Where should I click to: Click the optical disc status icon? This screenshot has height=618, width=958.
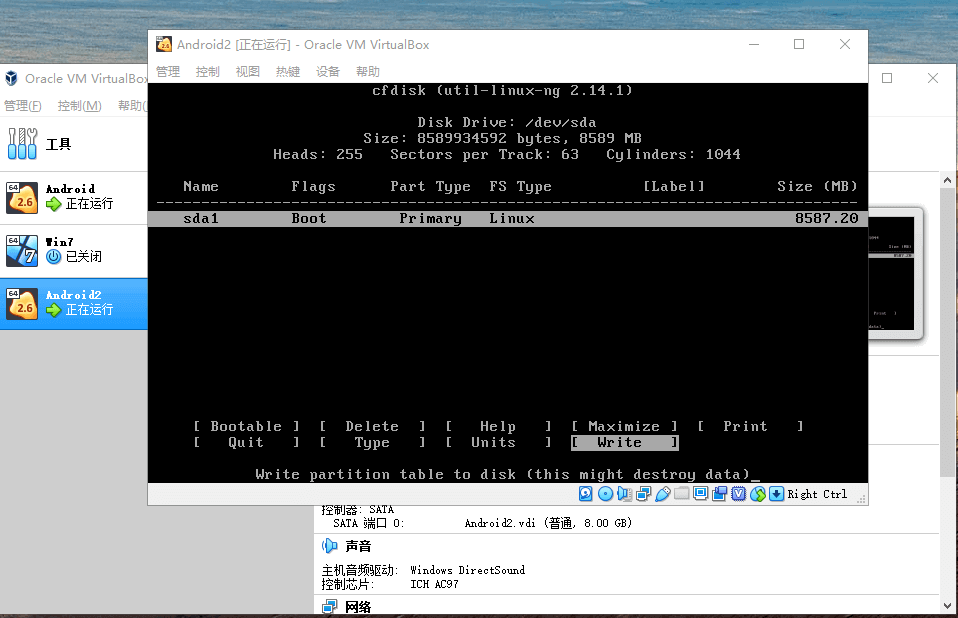pyautogui.click(x=605, y=494)
